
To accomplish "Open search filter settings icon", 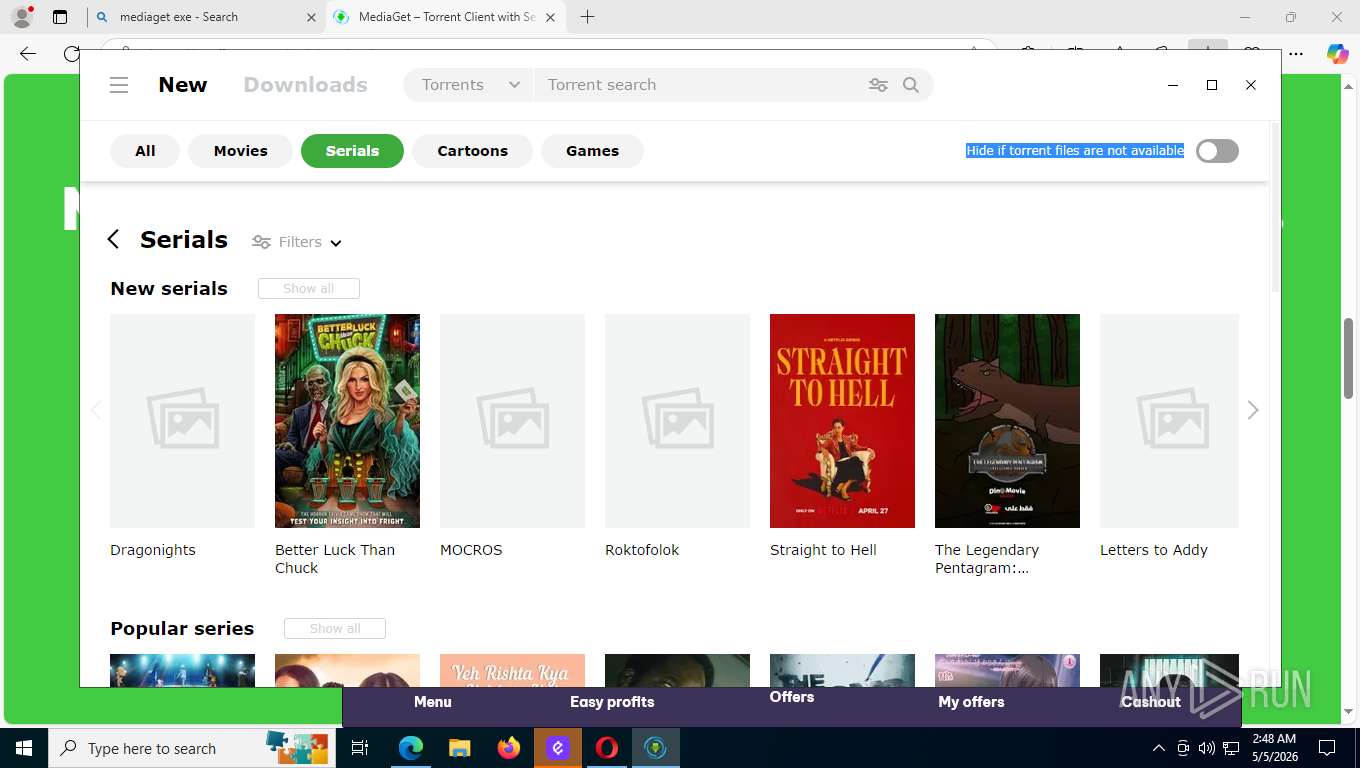I will tap(878, 85).
